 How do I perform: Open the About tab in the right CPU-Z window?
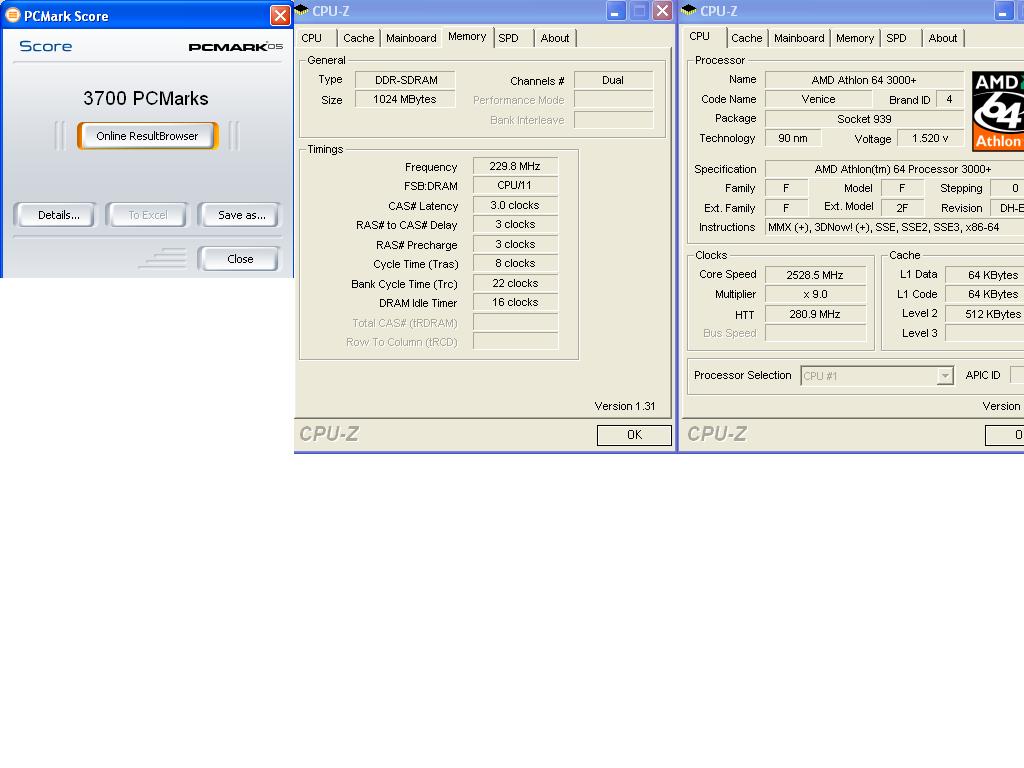tap(942, 38)
